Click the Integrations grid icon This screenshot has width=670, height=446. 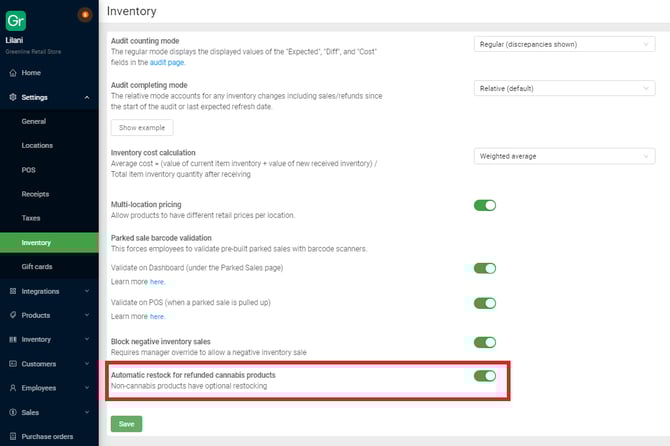12,291
